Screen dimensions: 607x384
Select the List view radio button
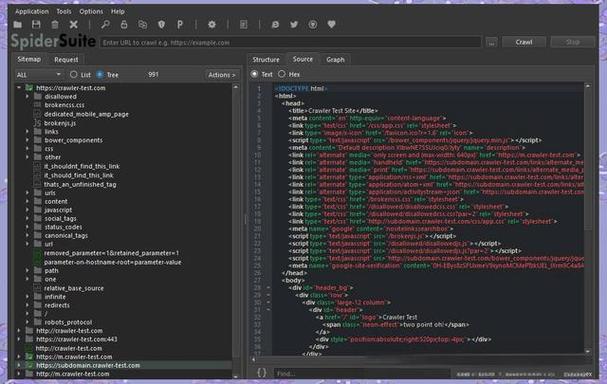[x=74, y=75]
